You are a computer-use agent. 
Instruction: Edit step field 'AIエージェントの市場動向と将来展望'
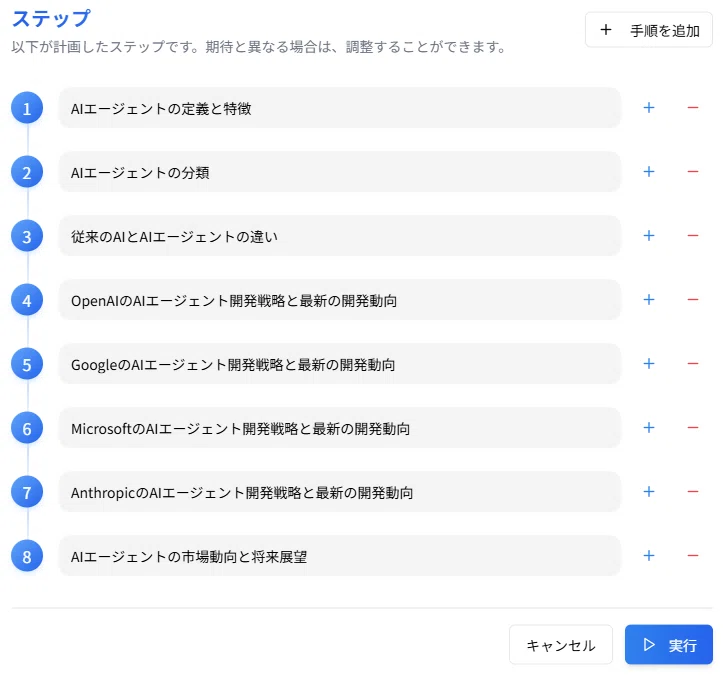point(340,556)
